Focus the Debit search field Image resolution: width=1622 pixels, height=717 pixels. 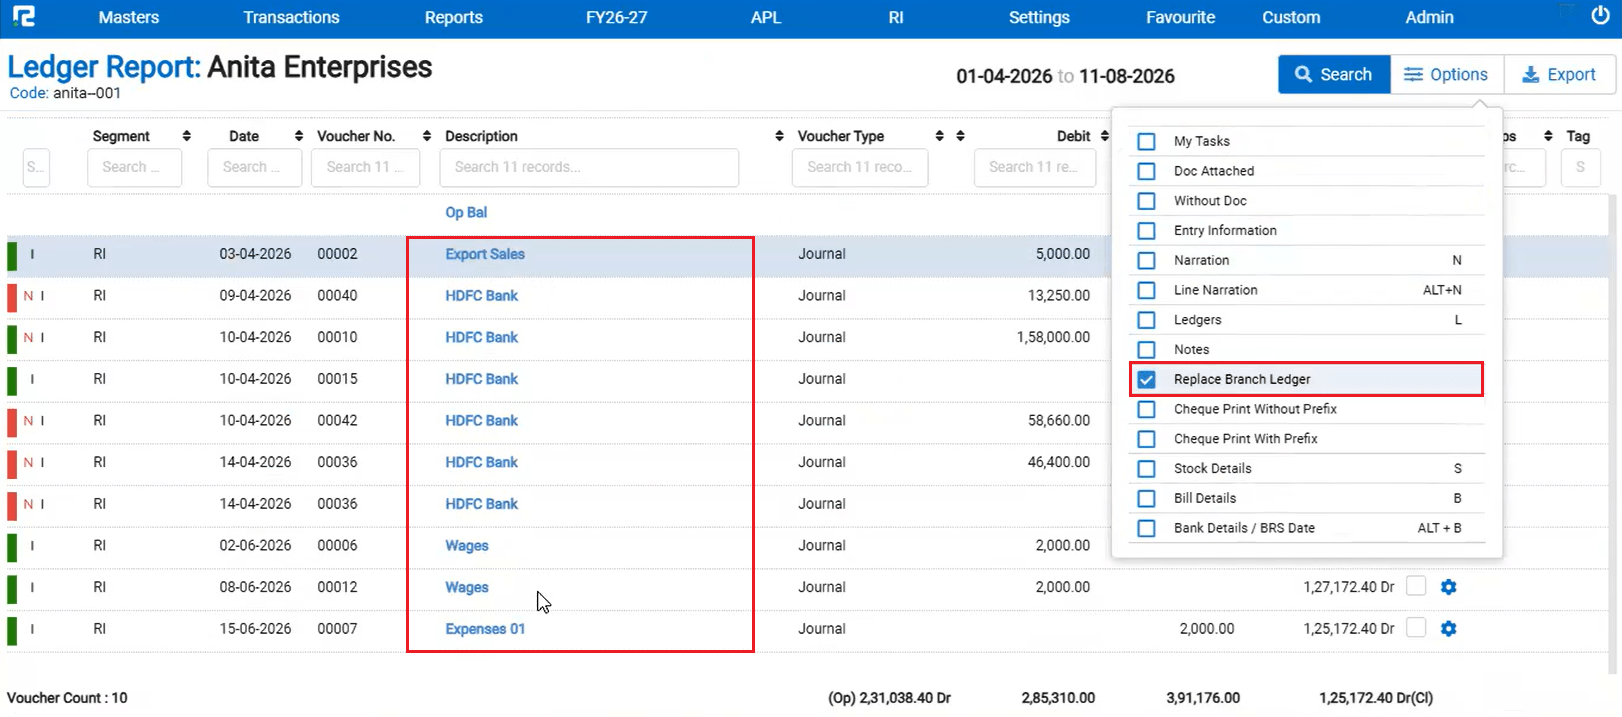point(1034,167)
